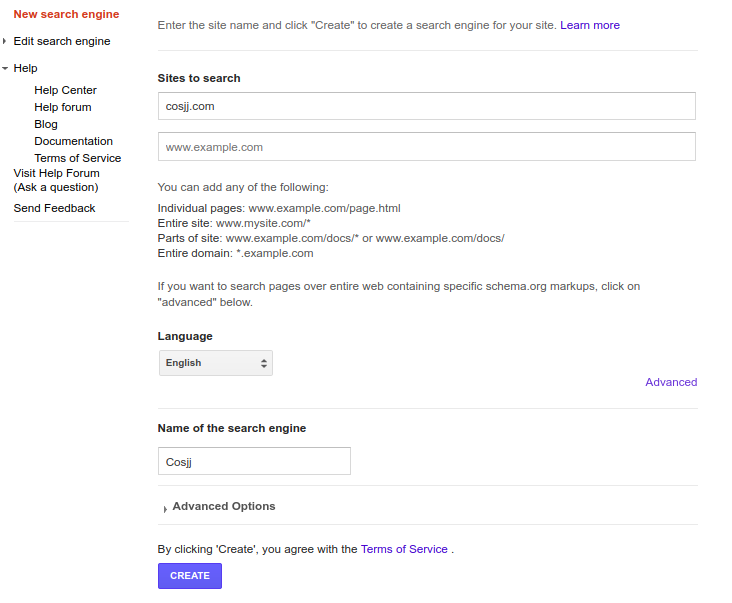Open Help Center link

65,90
